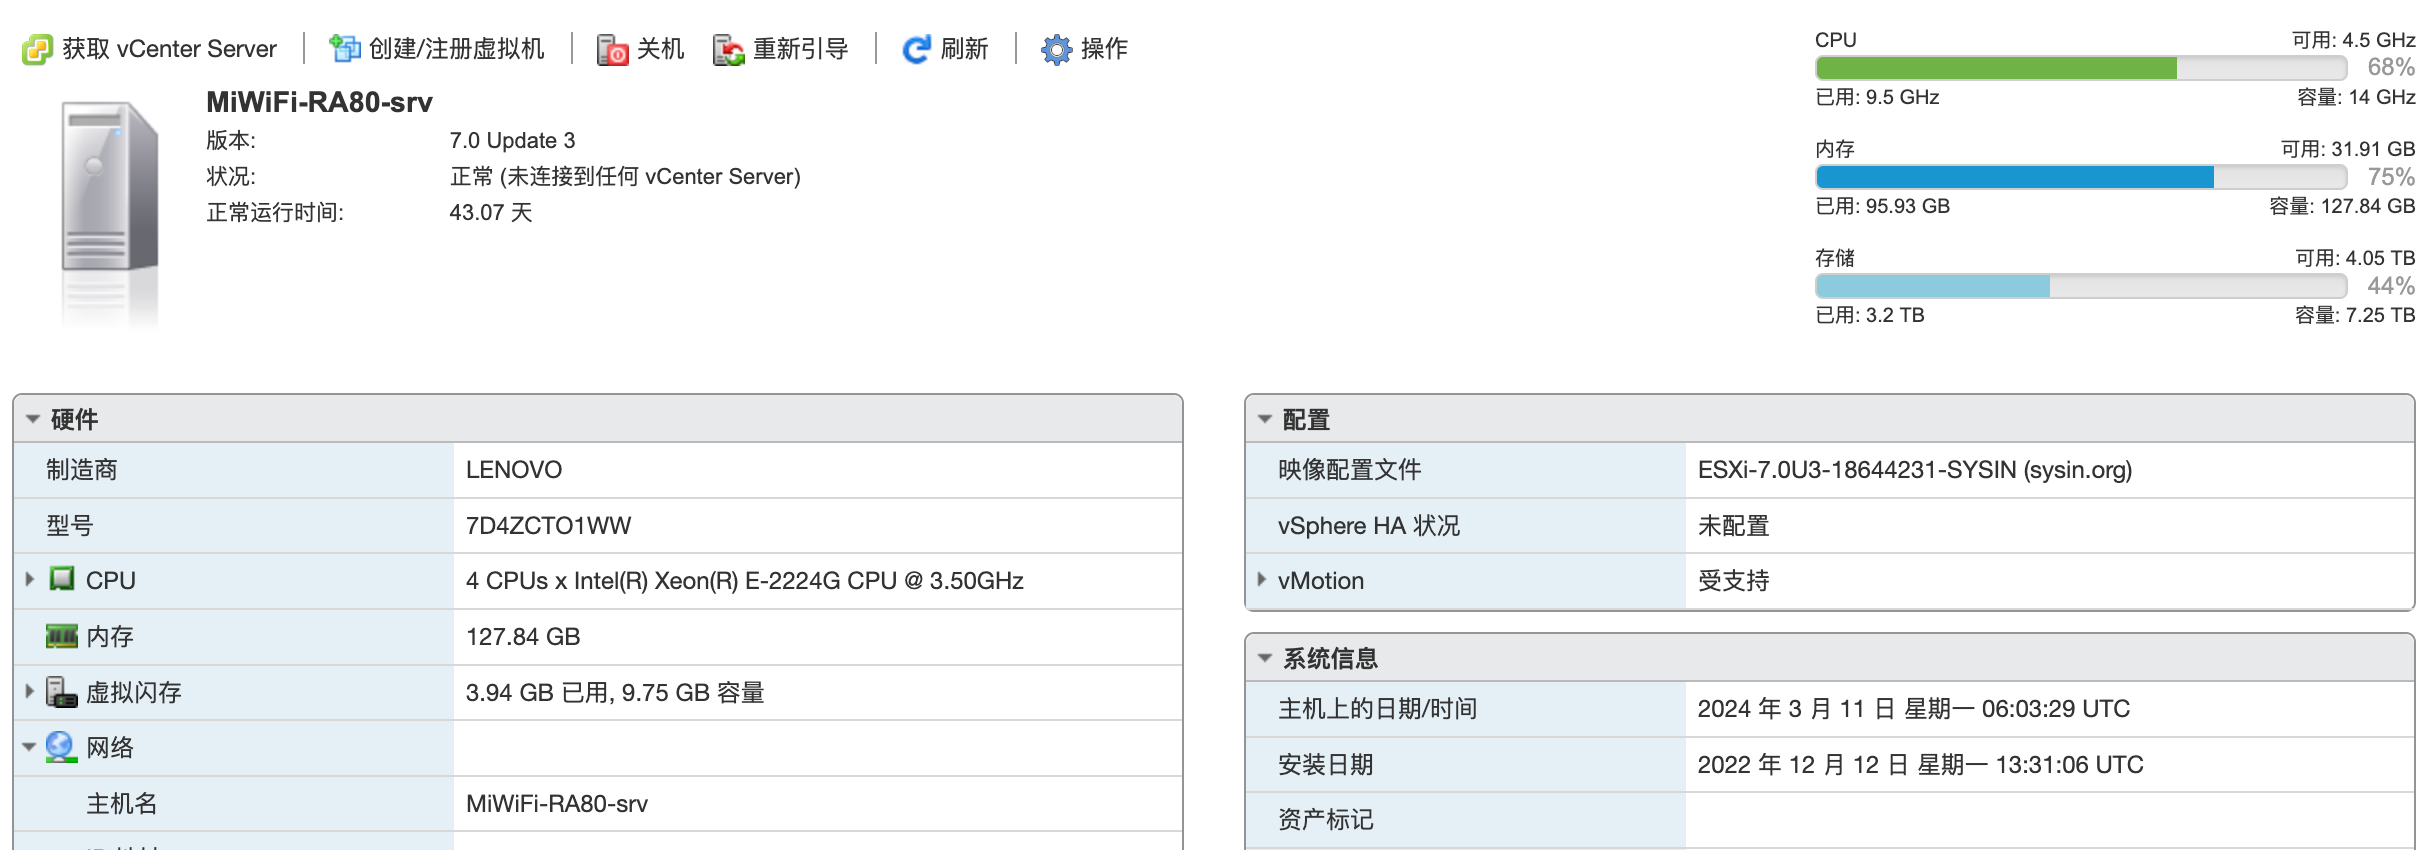Click the status text 正常 (未连接到任何 vCenter Server)

pos(625,176)
